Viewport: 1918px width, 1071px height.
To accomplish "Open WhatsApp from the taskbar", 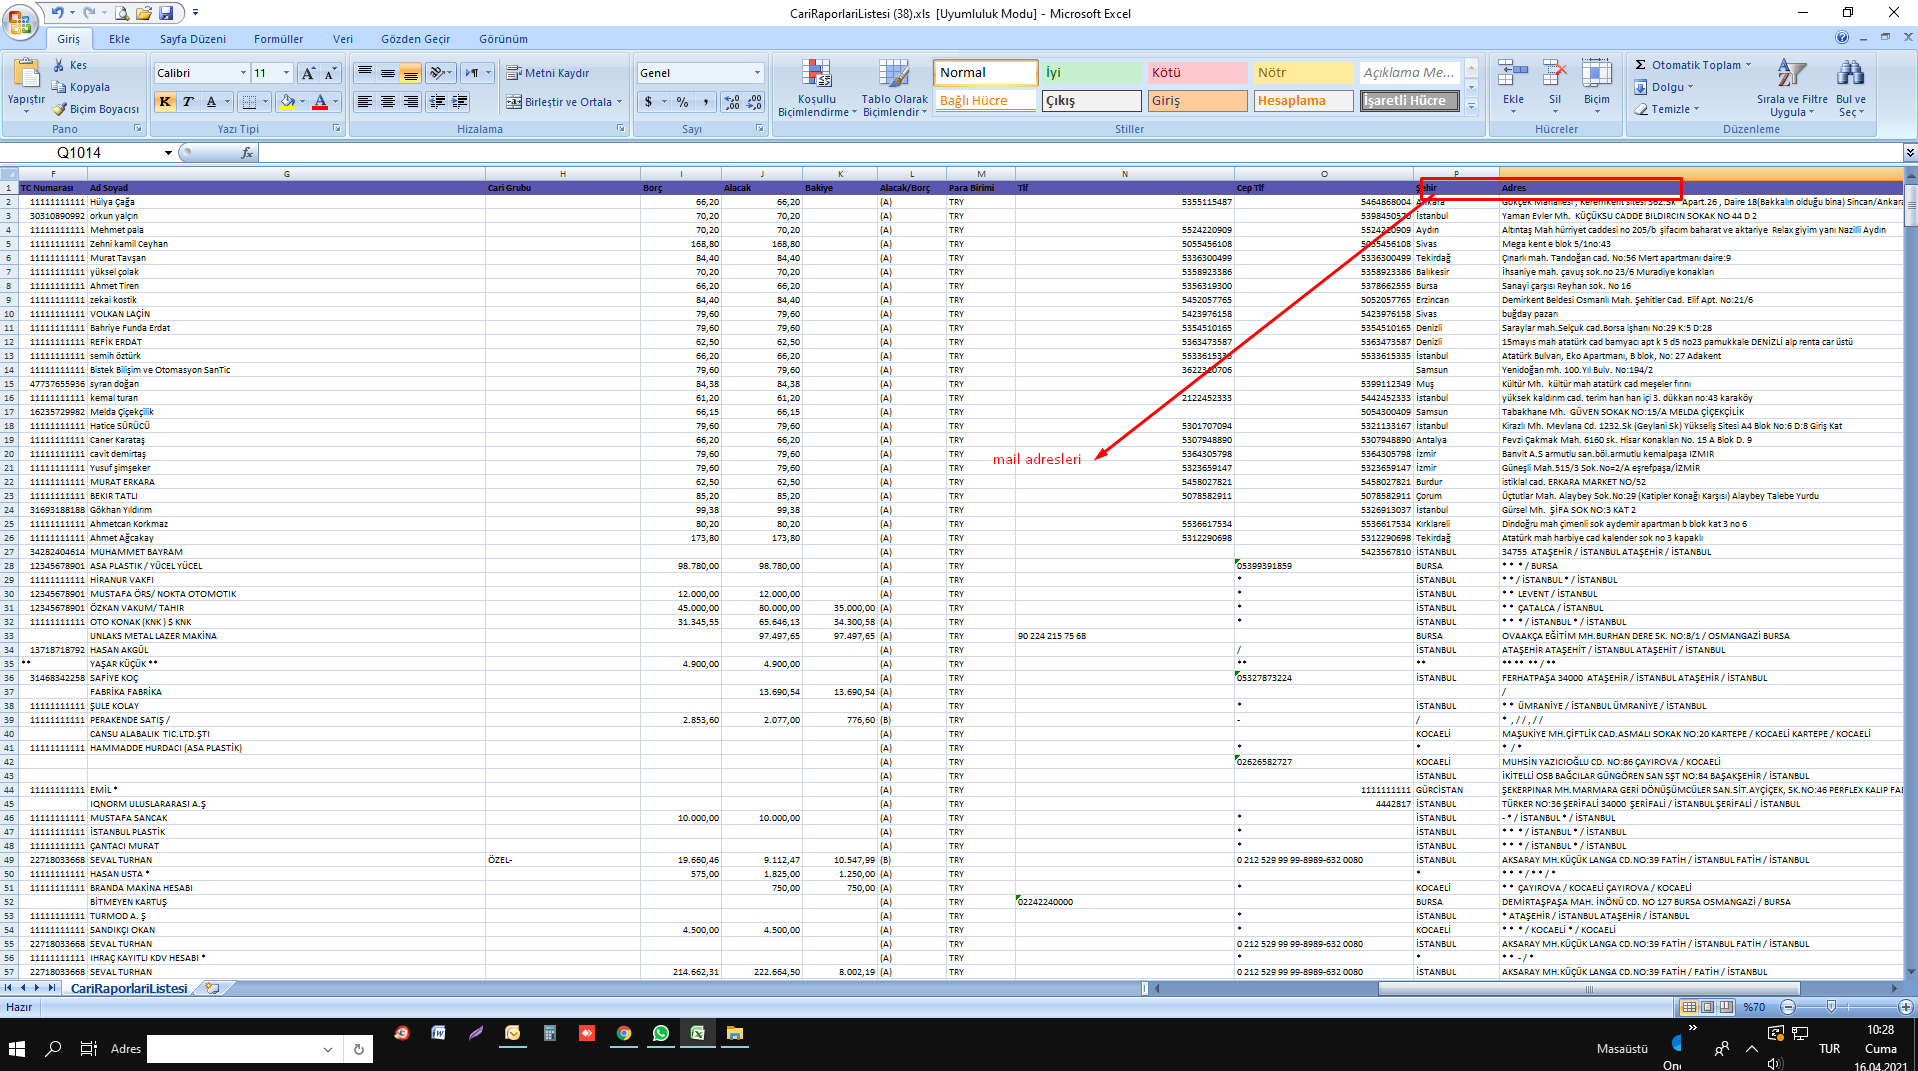I will pos(660,1034).
